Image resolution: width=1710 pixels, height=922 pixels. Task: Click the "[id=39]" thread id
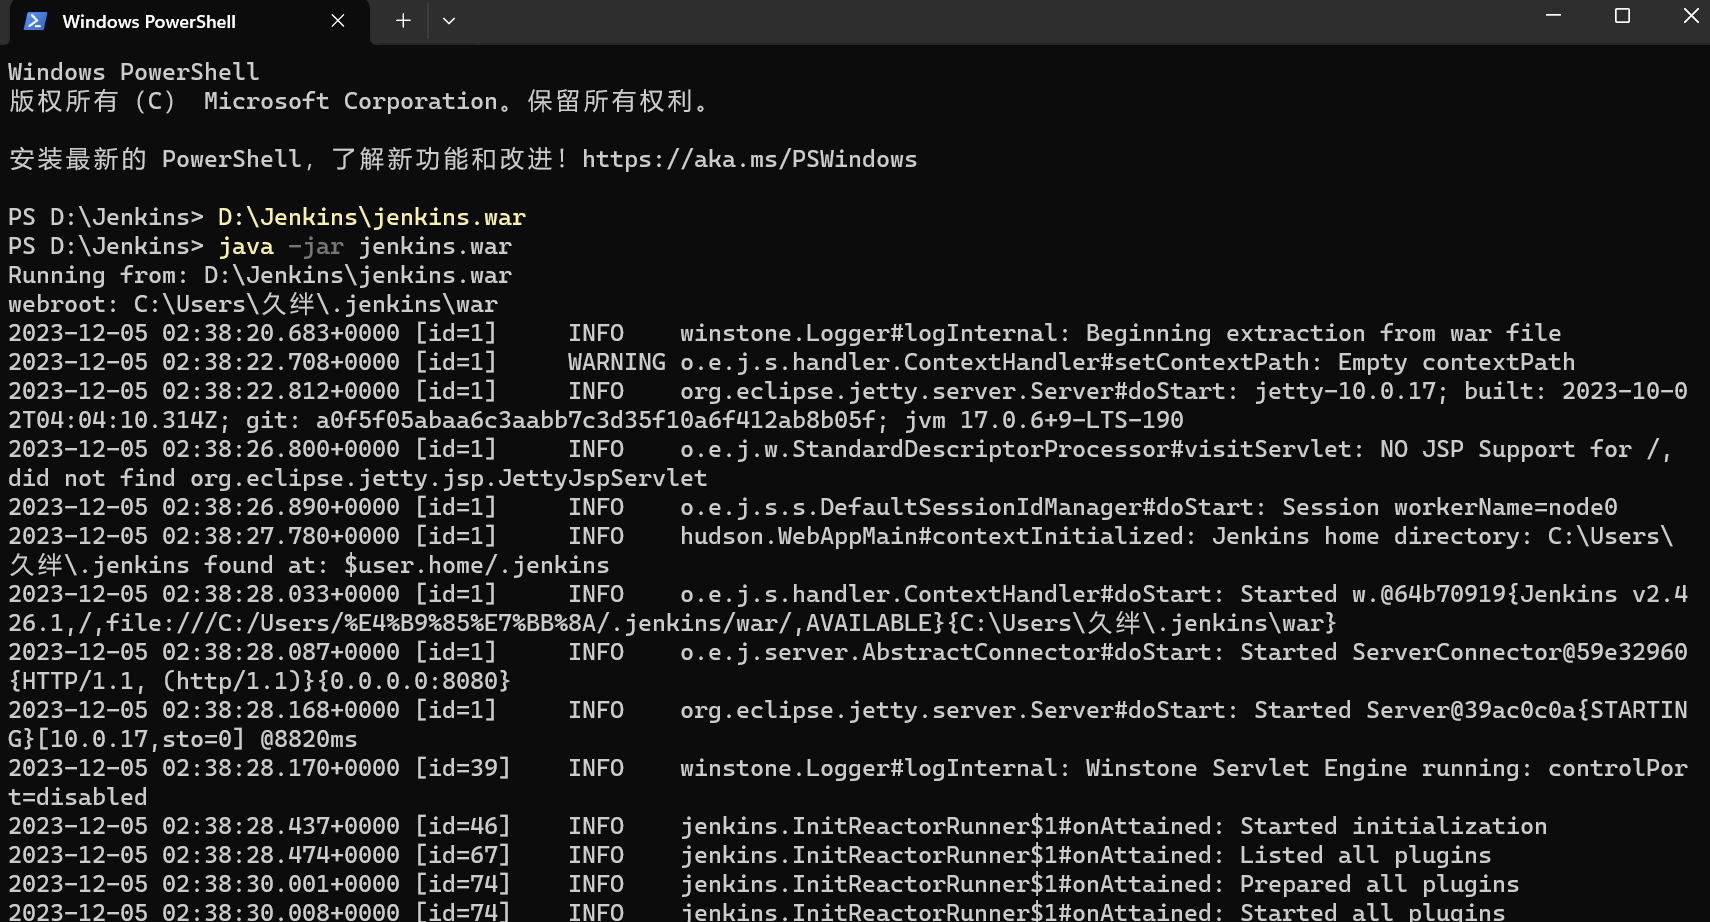coord(463,769)
